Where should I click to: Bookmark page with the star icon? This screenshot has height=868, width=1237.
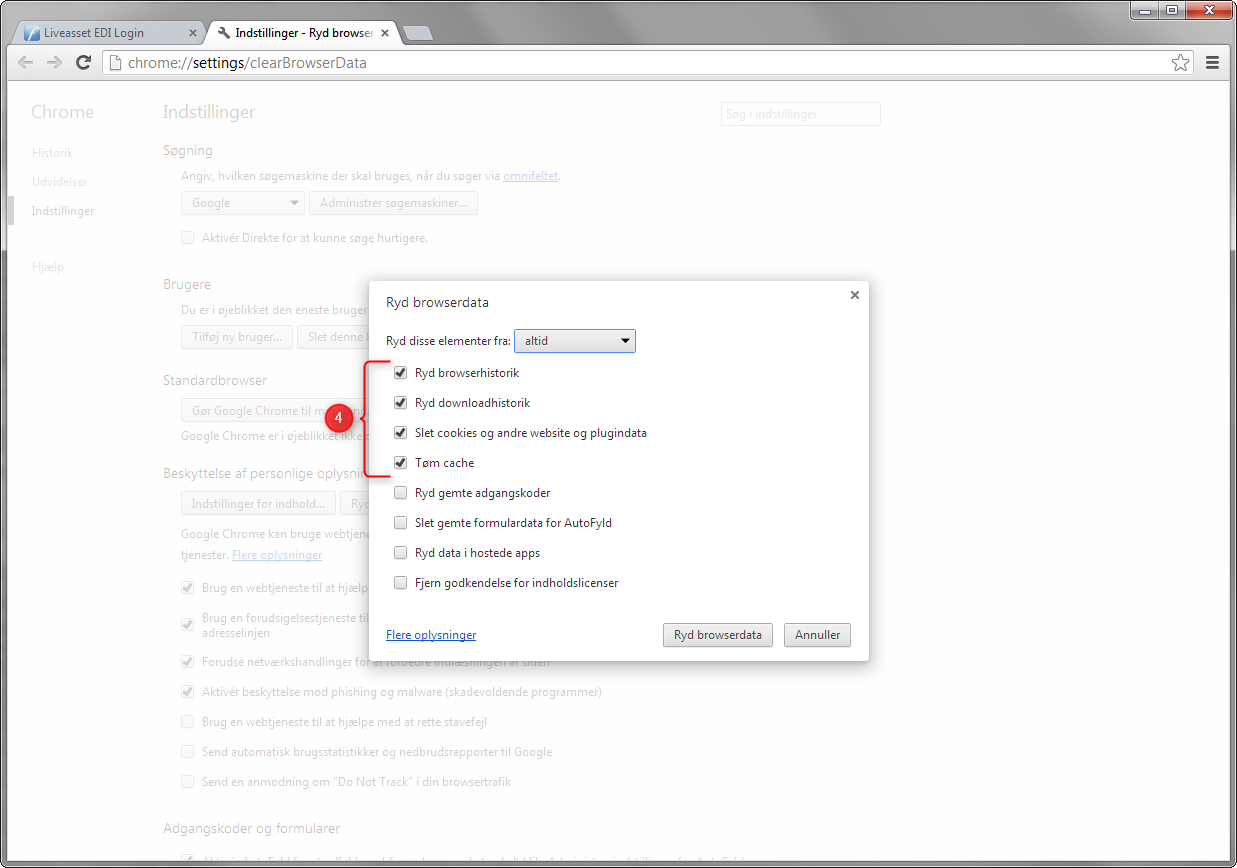1180,63
